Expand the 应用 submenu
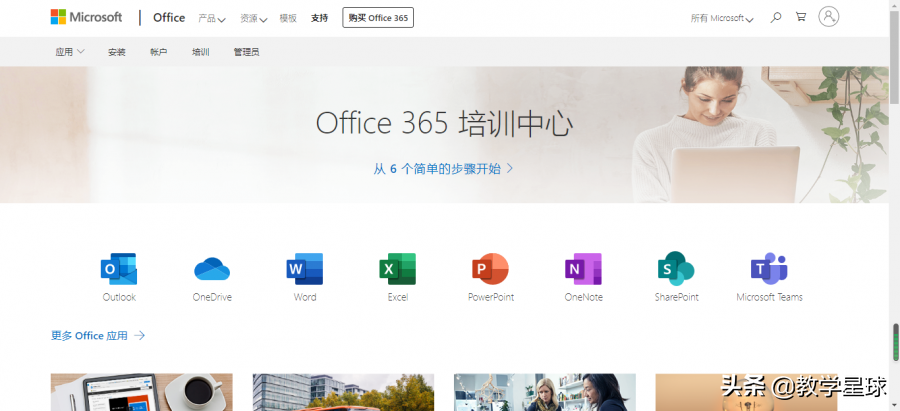Screen dimensions: 900x411 coord(70,52)
